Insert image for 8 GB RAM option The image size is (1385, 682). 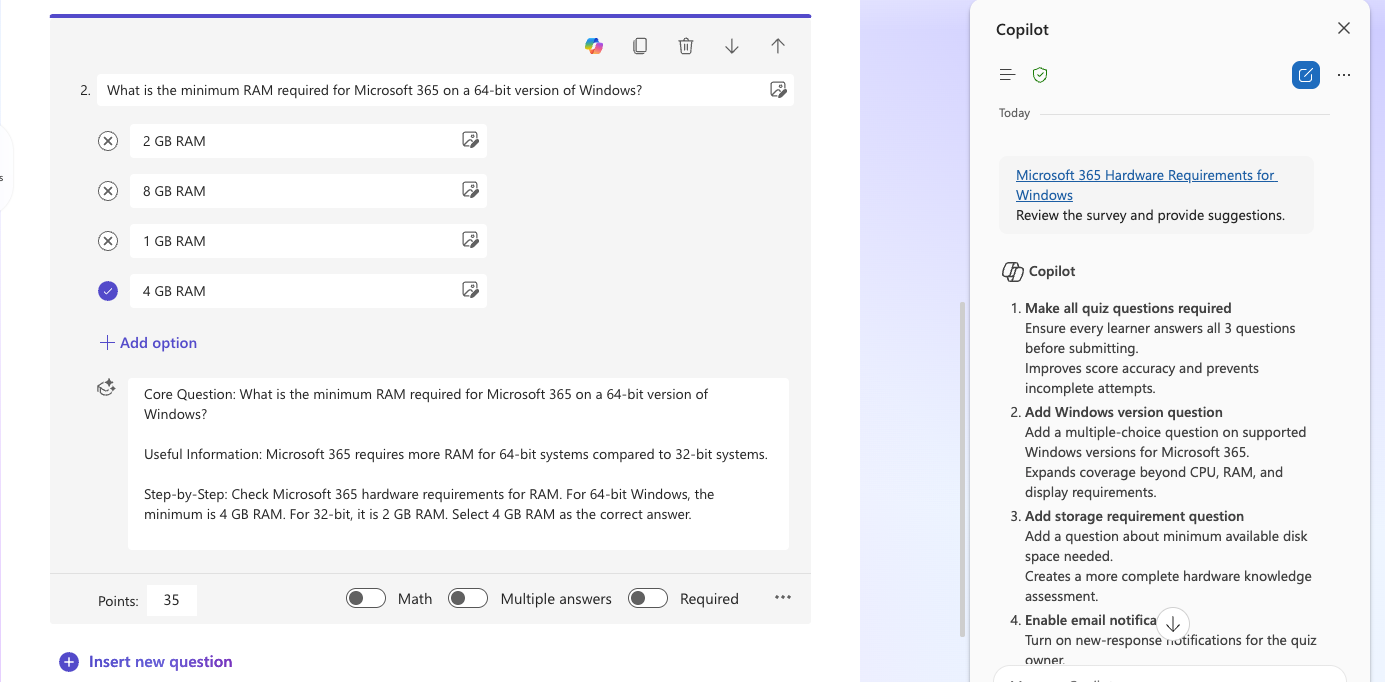(470, 190)
